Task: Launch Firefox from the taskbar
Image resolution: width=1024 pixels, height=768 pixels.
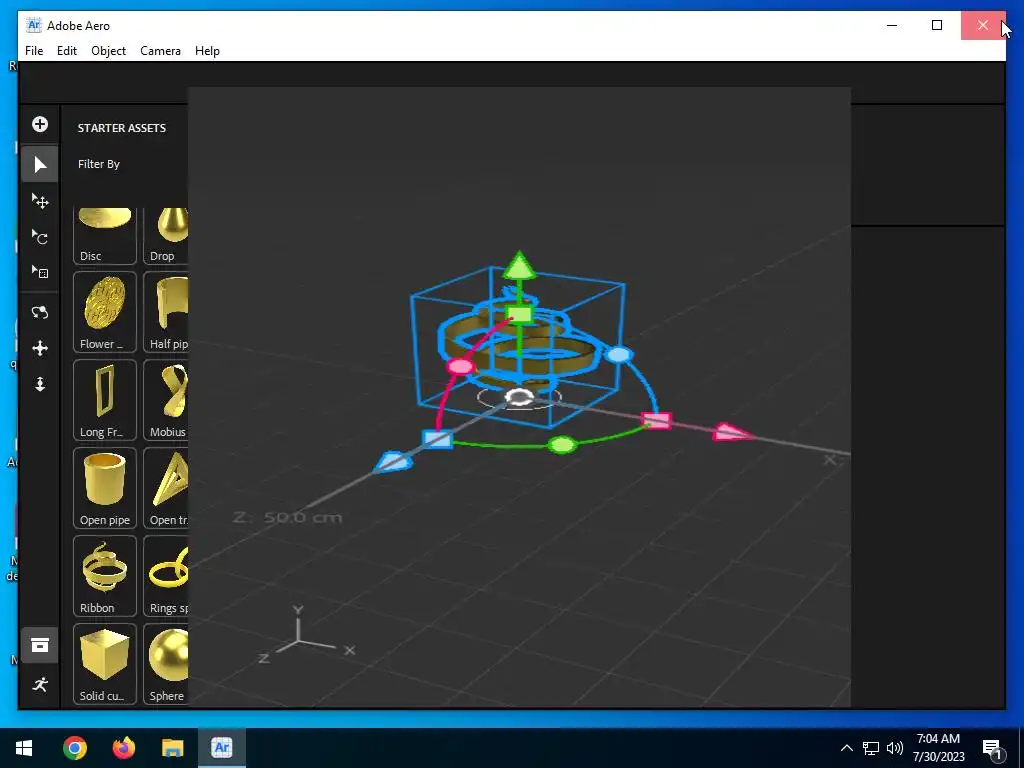Action: point(123,748)
